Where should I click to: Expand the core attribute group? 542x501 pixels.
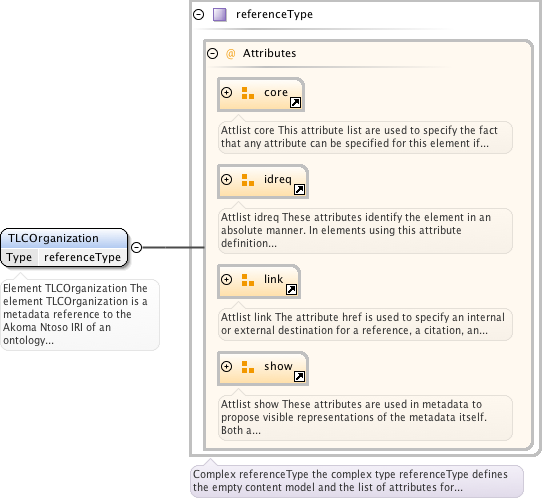pyautogui.click(x=226, y=92)
